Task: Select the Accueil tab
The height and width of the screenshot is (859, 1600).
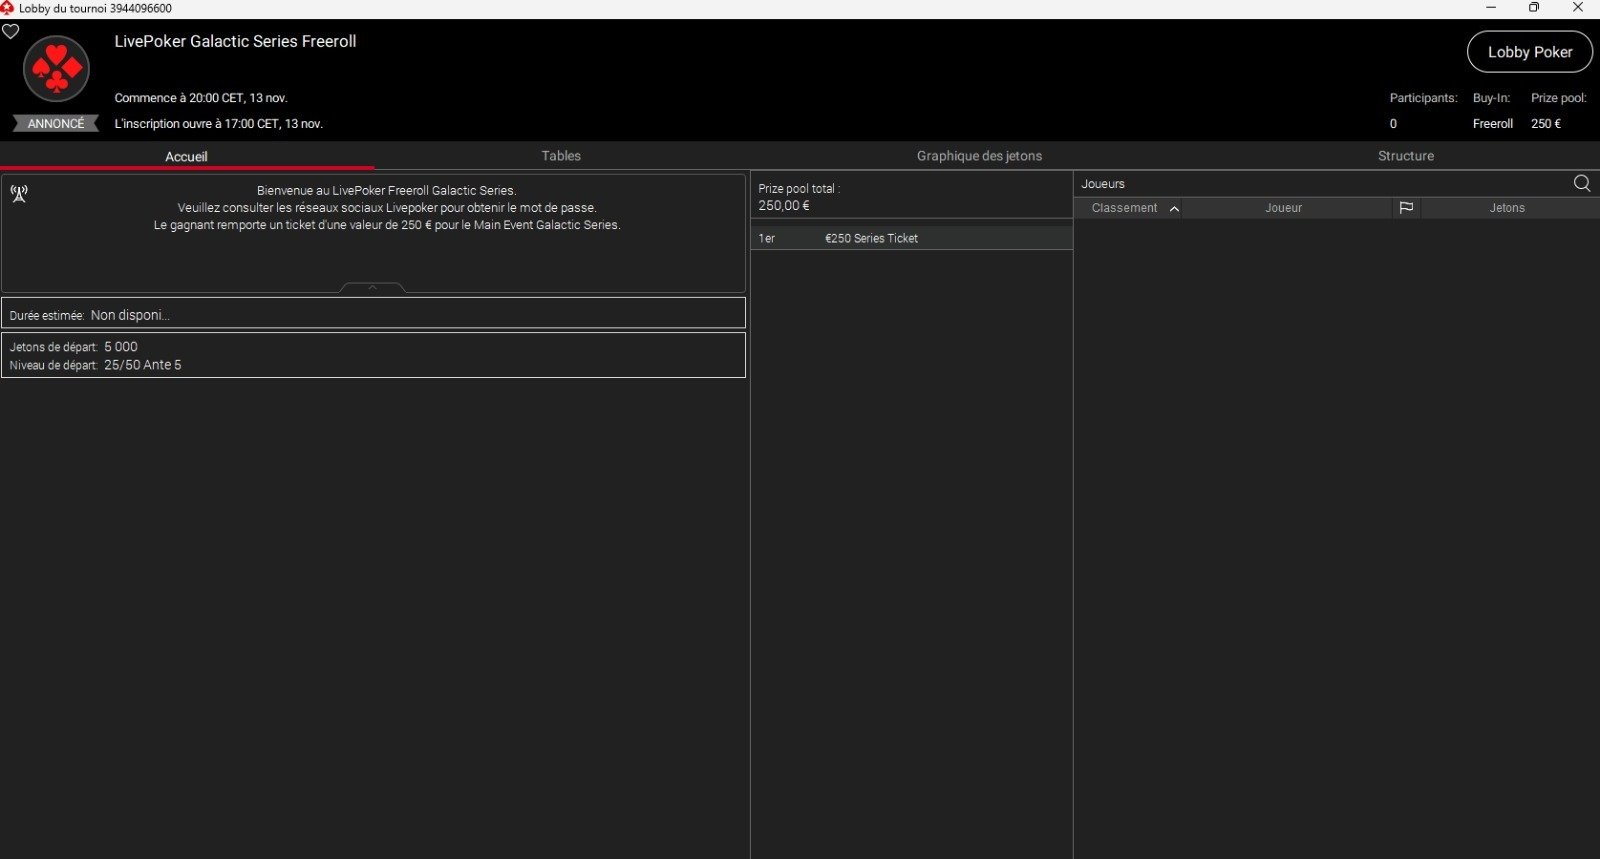Action: click(x=186, y=156)
